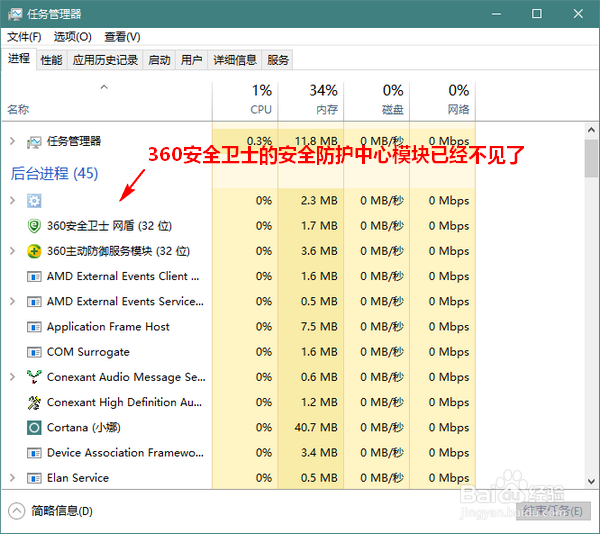
Task: Click the 3.4 MB memory value
Action: coord(319,453)
